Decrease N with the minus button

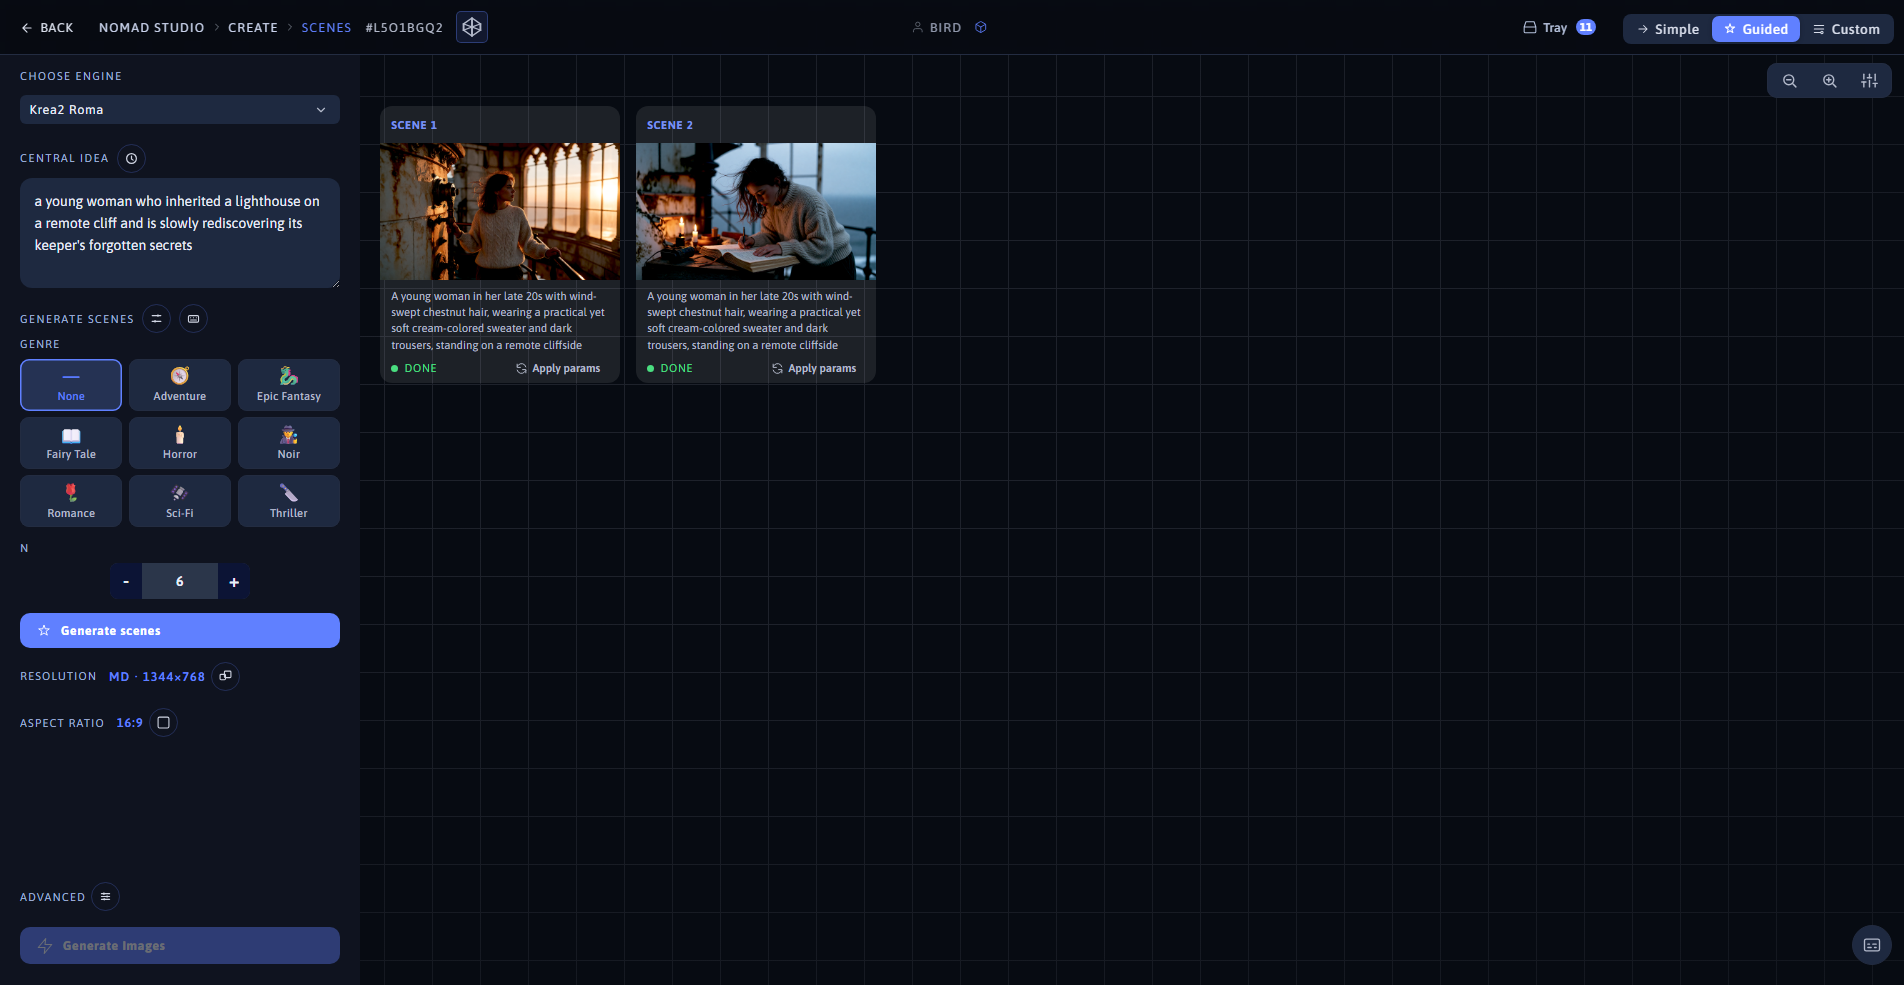point(126,581)
